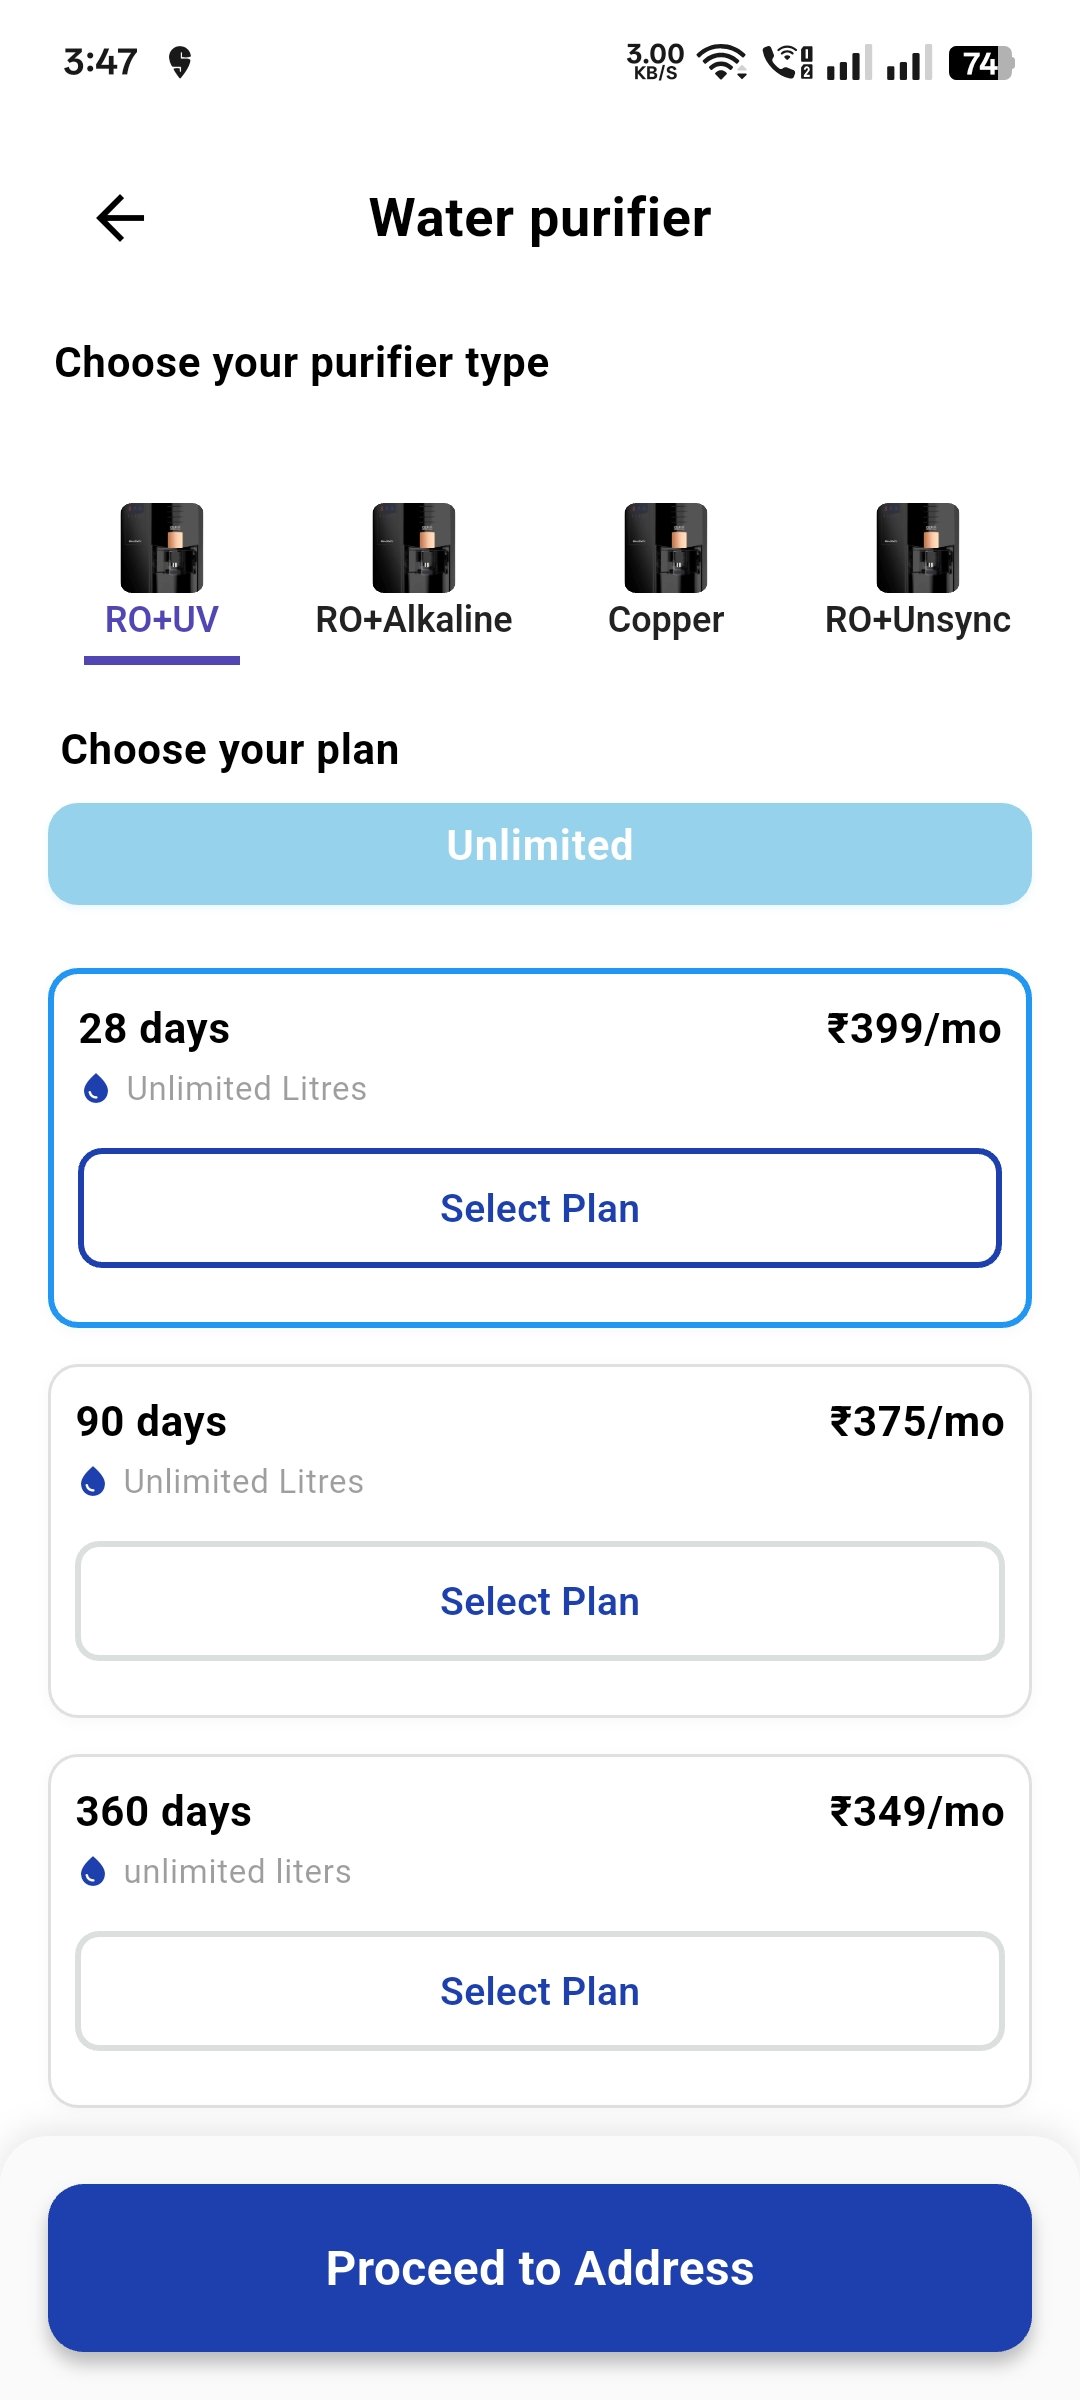Switch to the RO+Alkaline tab

tap(414, 620)
